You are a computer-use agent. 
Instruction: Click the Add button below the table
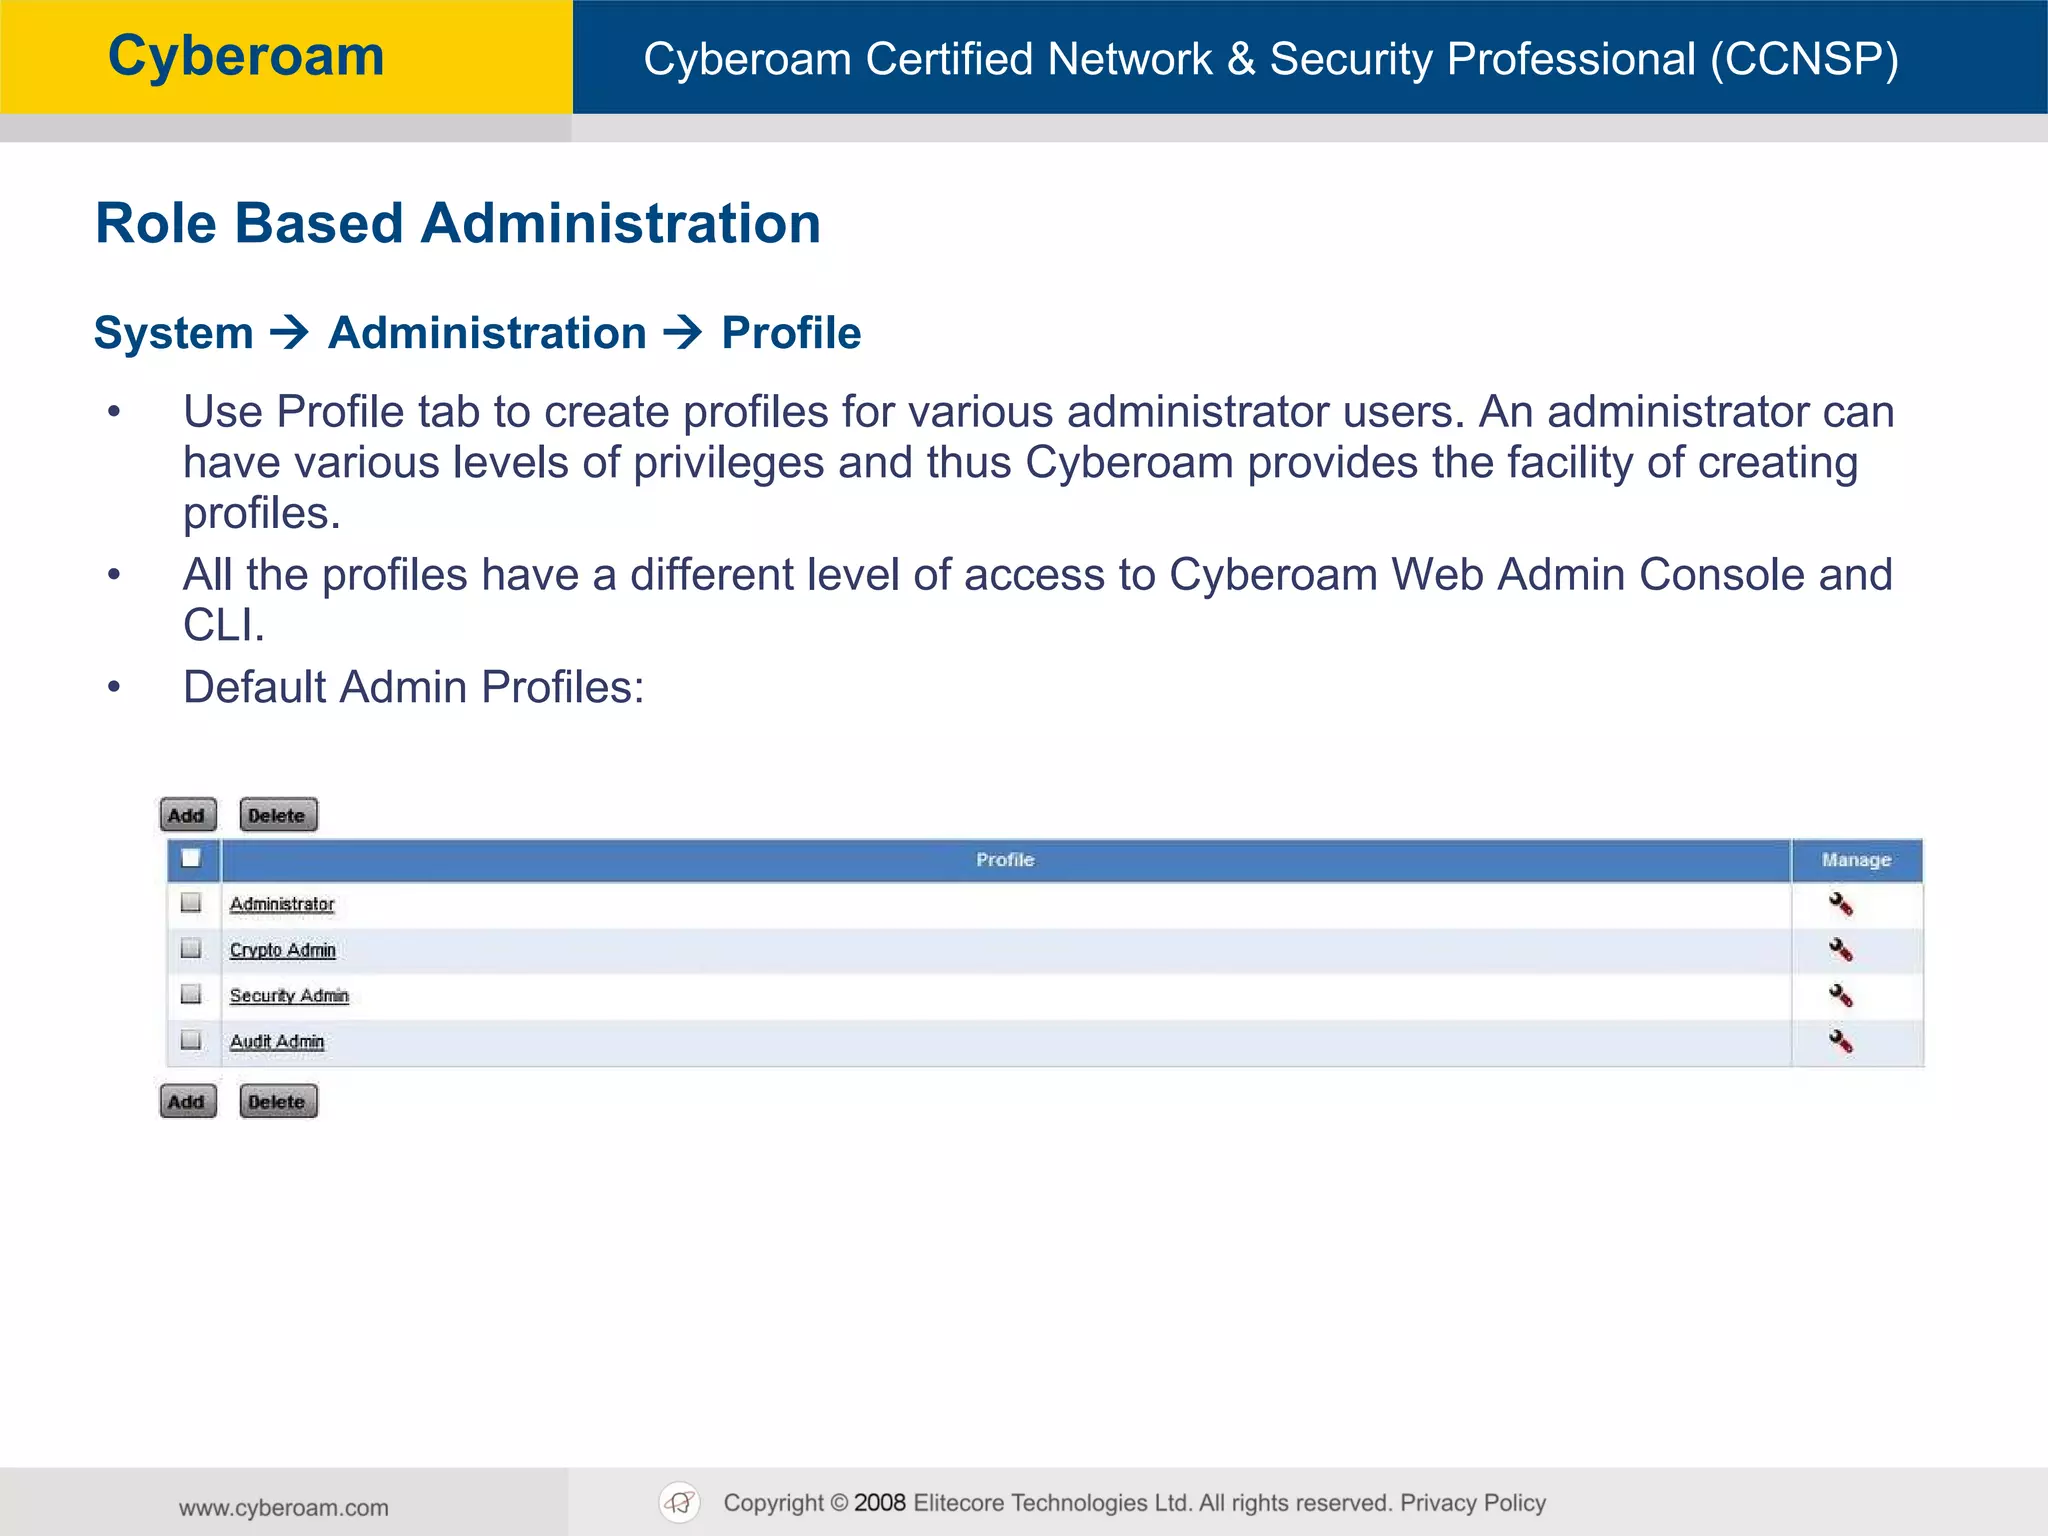click(188, 1101)
